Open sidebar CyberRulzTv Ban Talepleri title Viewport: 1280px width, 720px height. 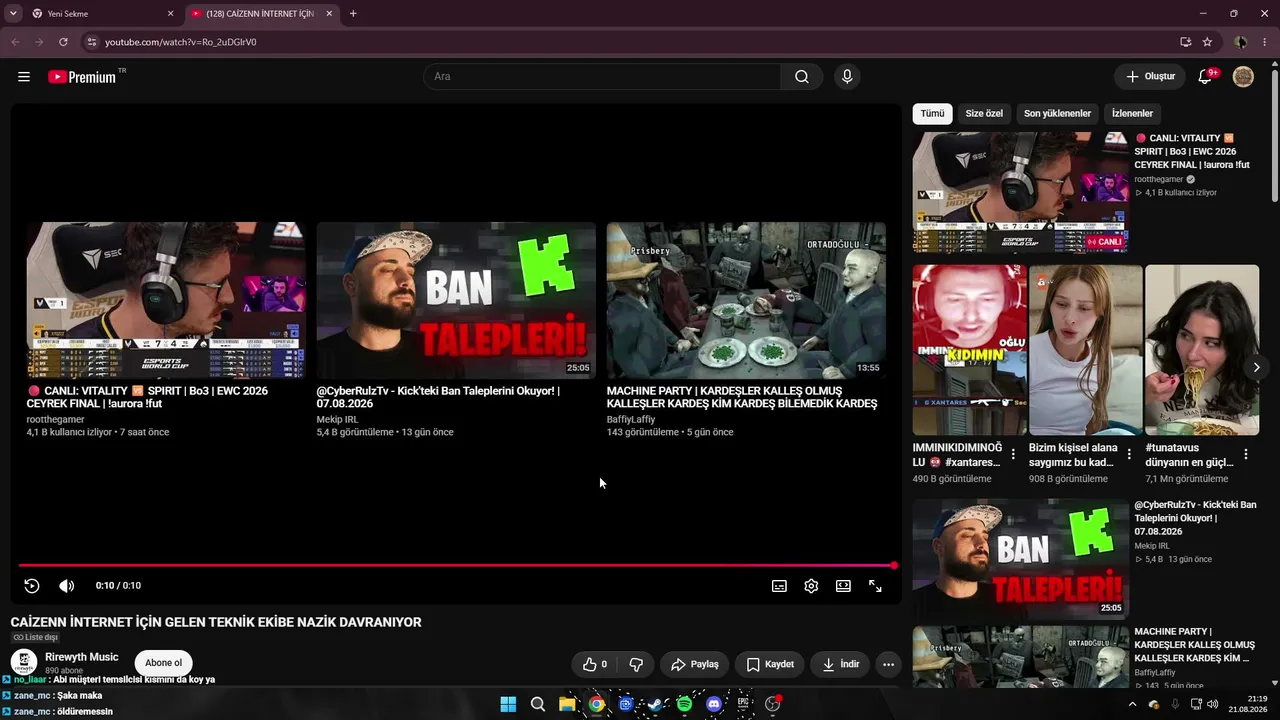coord(1195,518)
